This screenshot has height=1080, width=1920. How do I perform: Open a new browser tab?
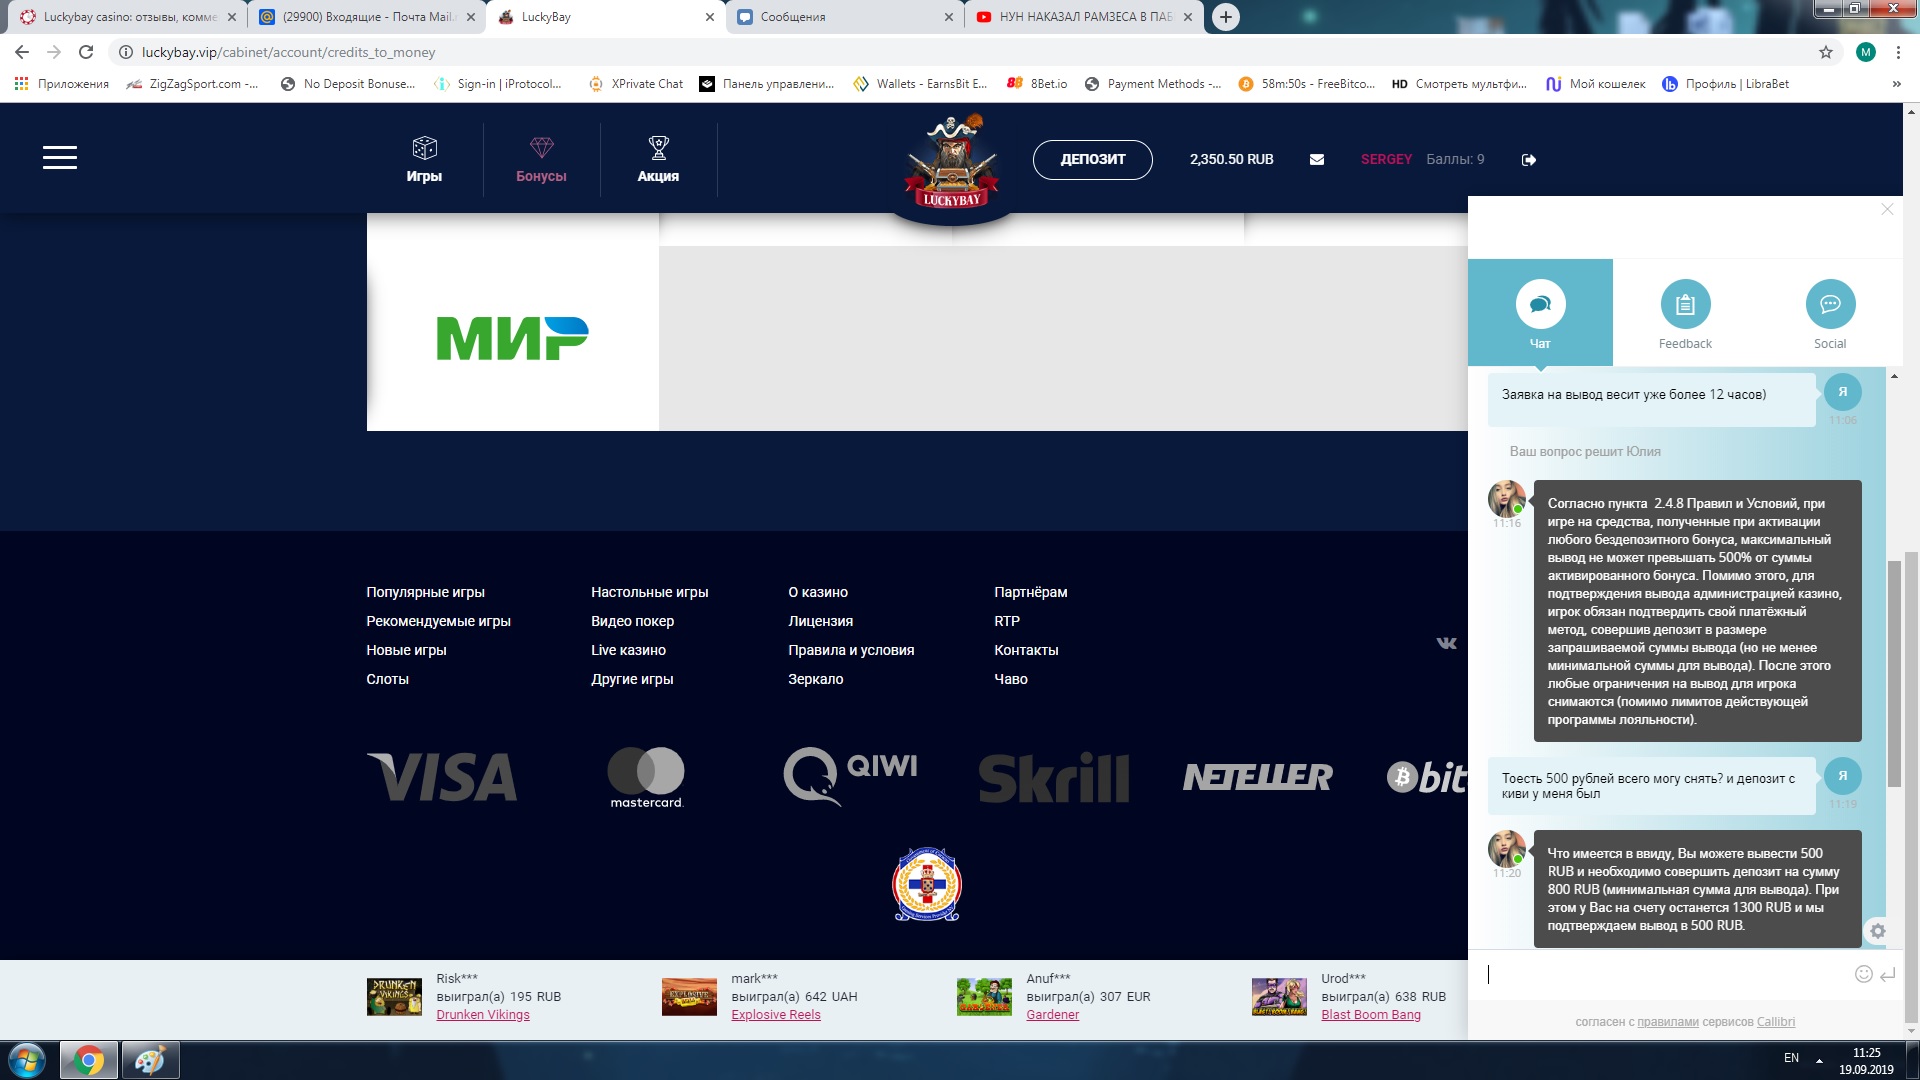pos(1226,17)
